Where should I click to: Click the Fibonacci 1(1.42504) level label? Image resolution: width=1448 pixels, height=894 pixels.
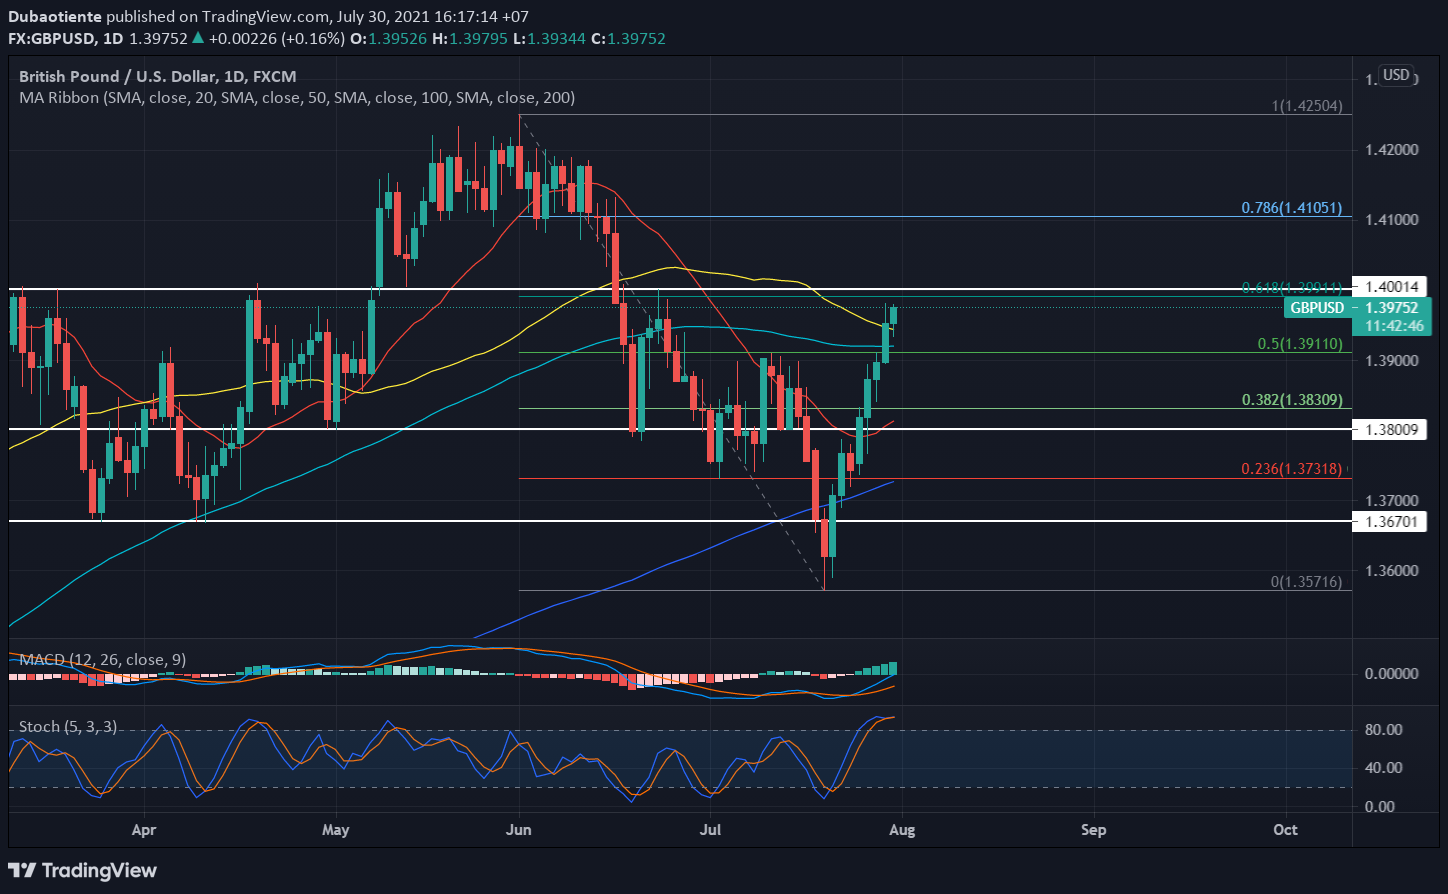click(1306, 106)
